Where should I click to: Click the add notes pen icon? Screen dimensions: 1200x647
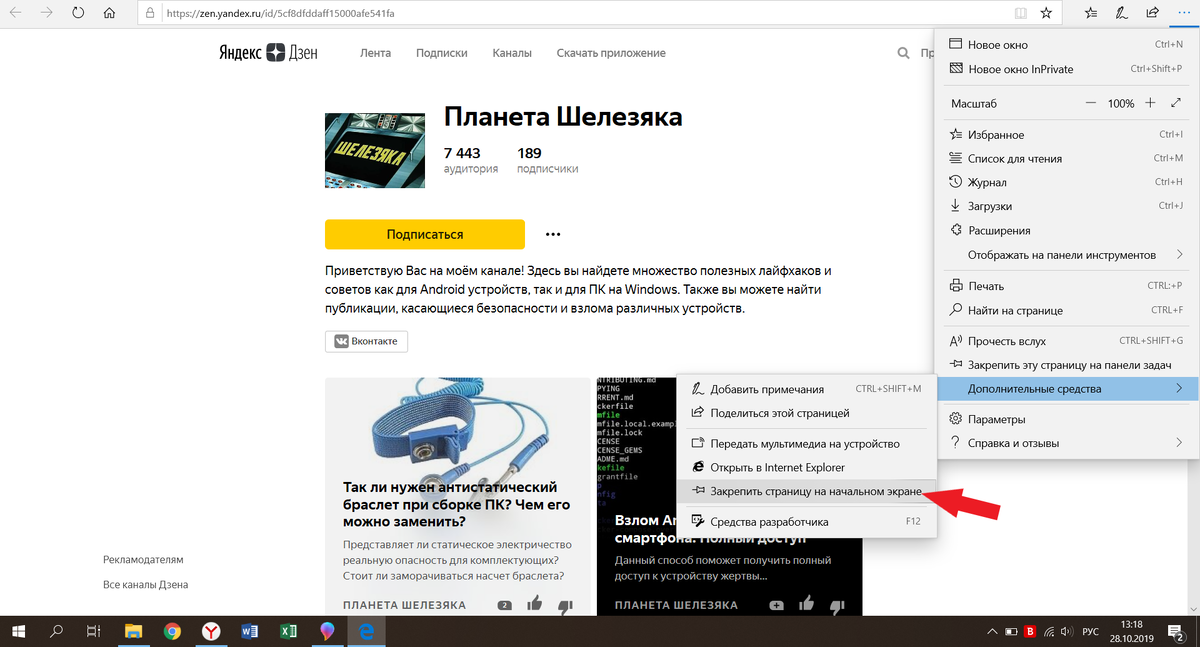click(x=1122, y=14)
